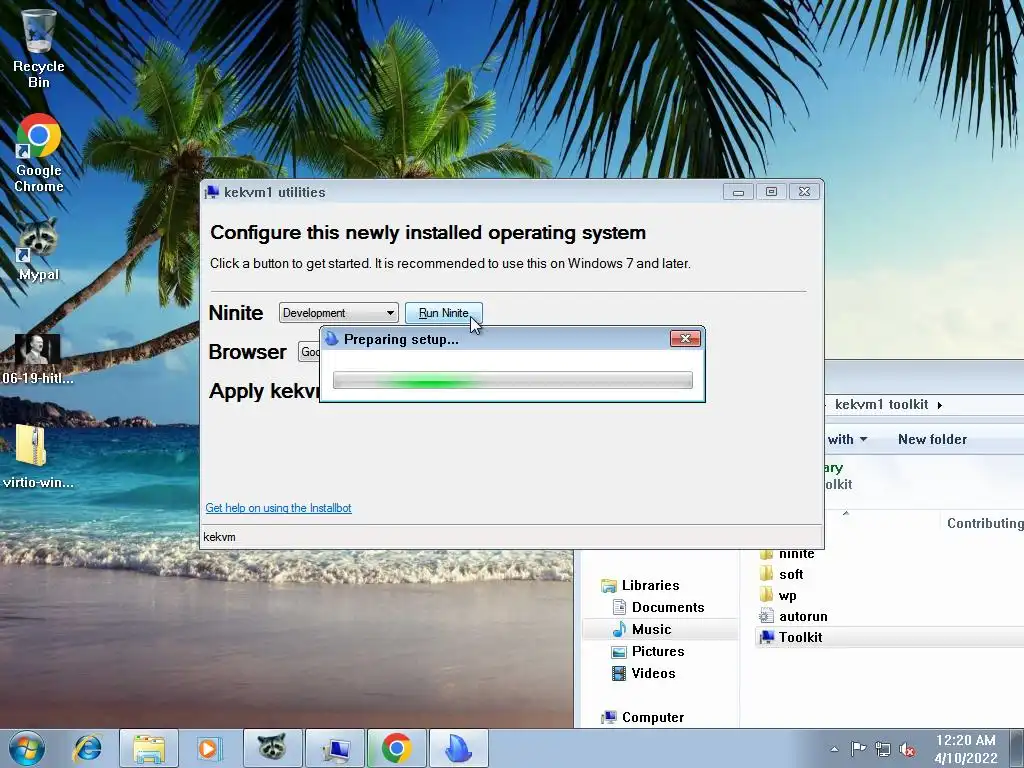Click New folder in the Explorer toolbar
This screenshot has height=768, width=1024.
click(932, 440)
